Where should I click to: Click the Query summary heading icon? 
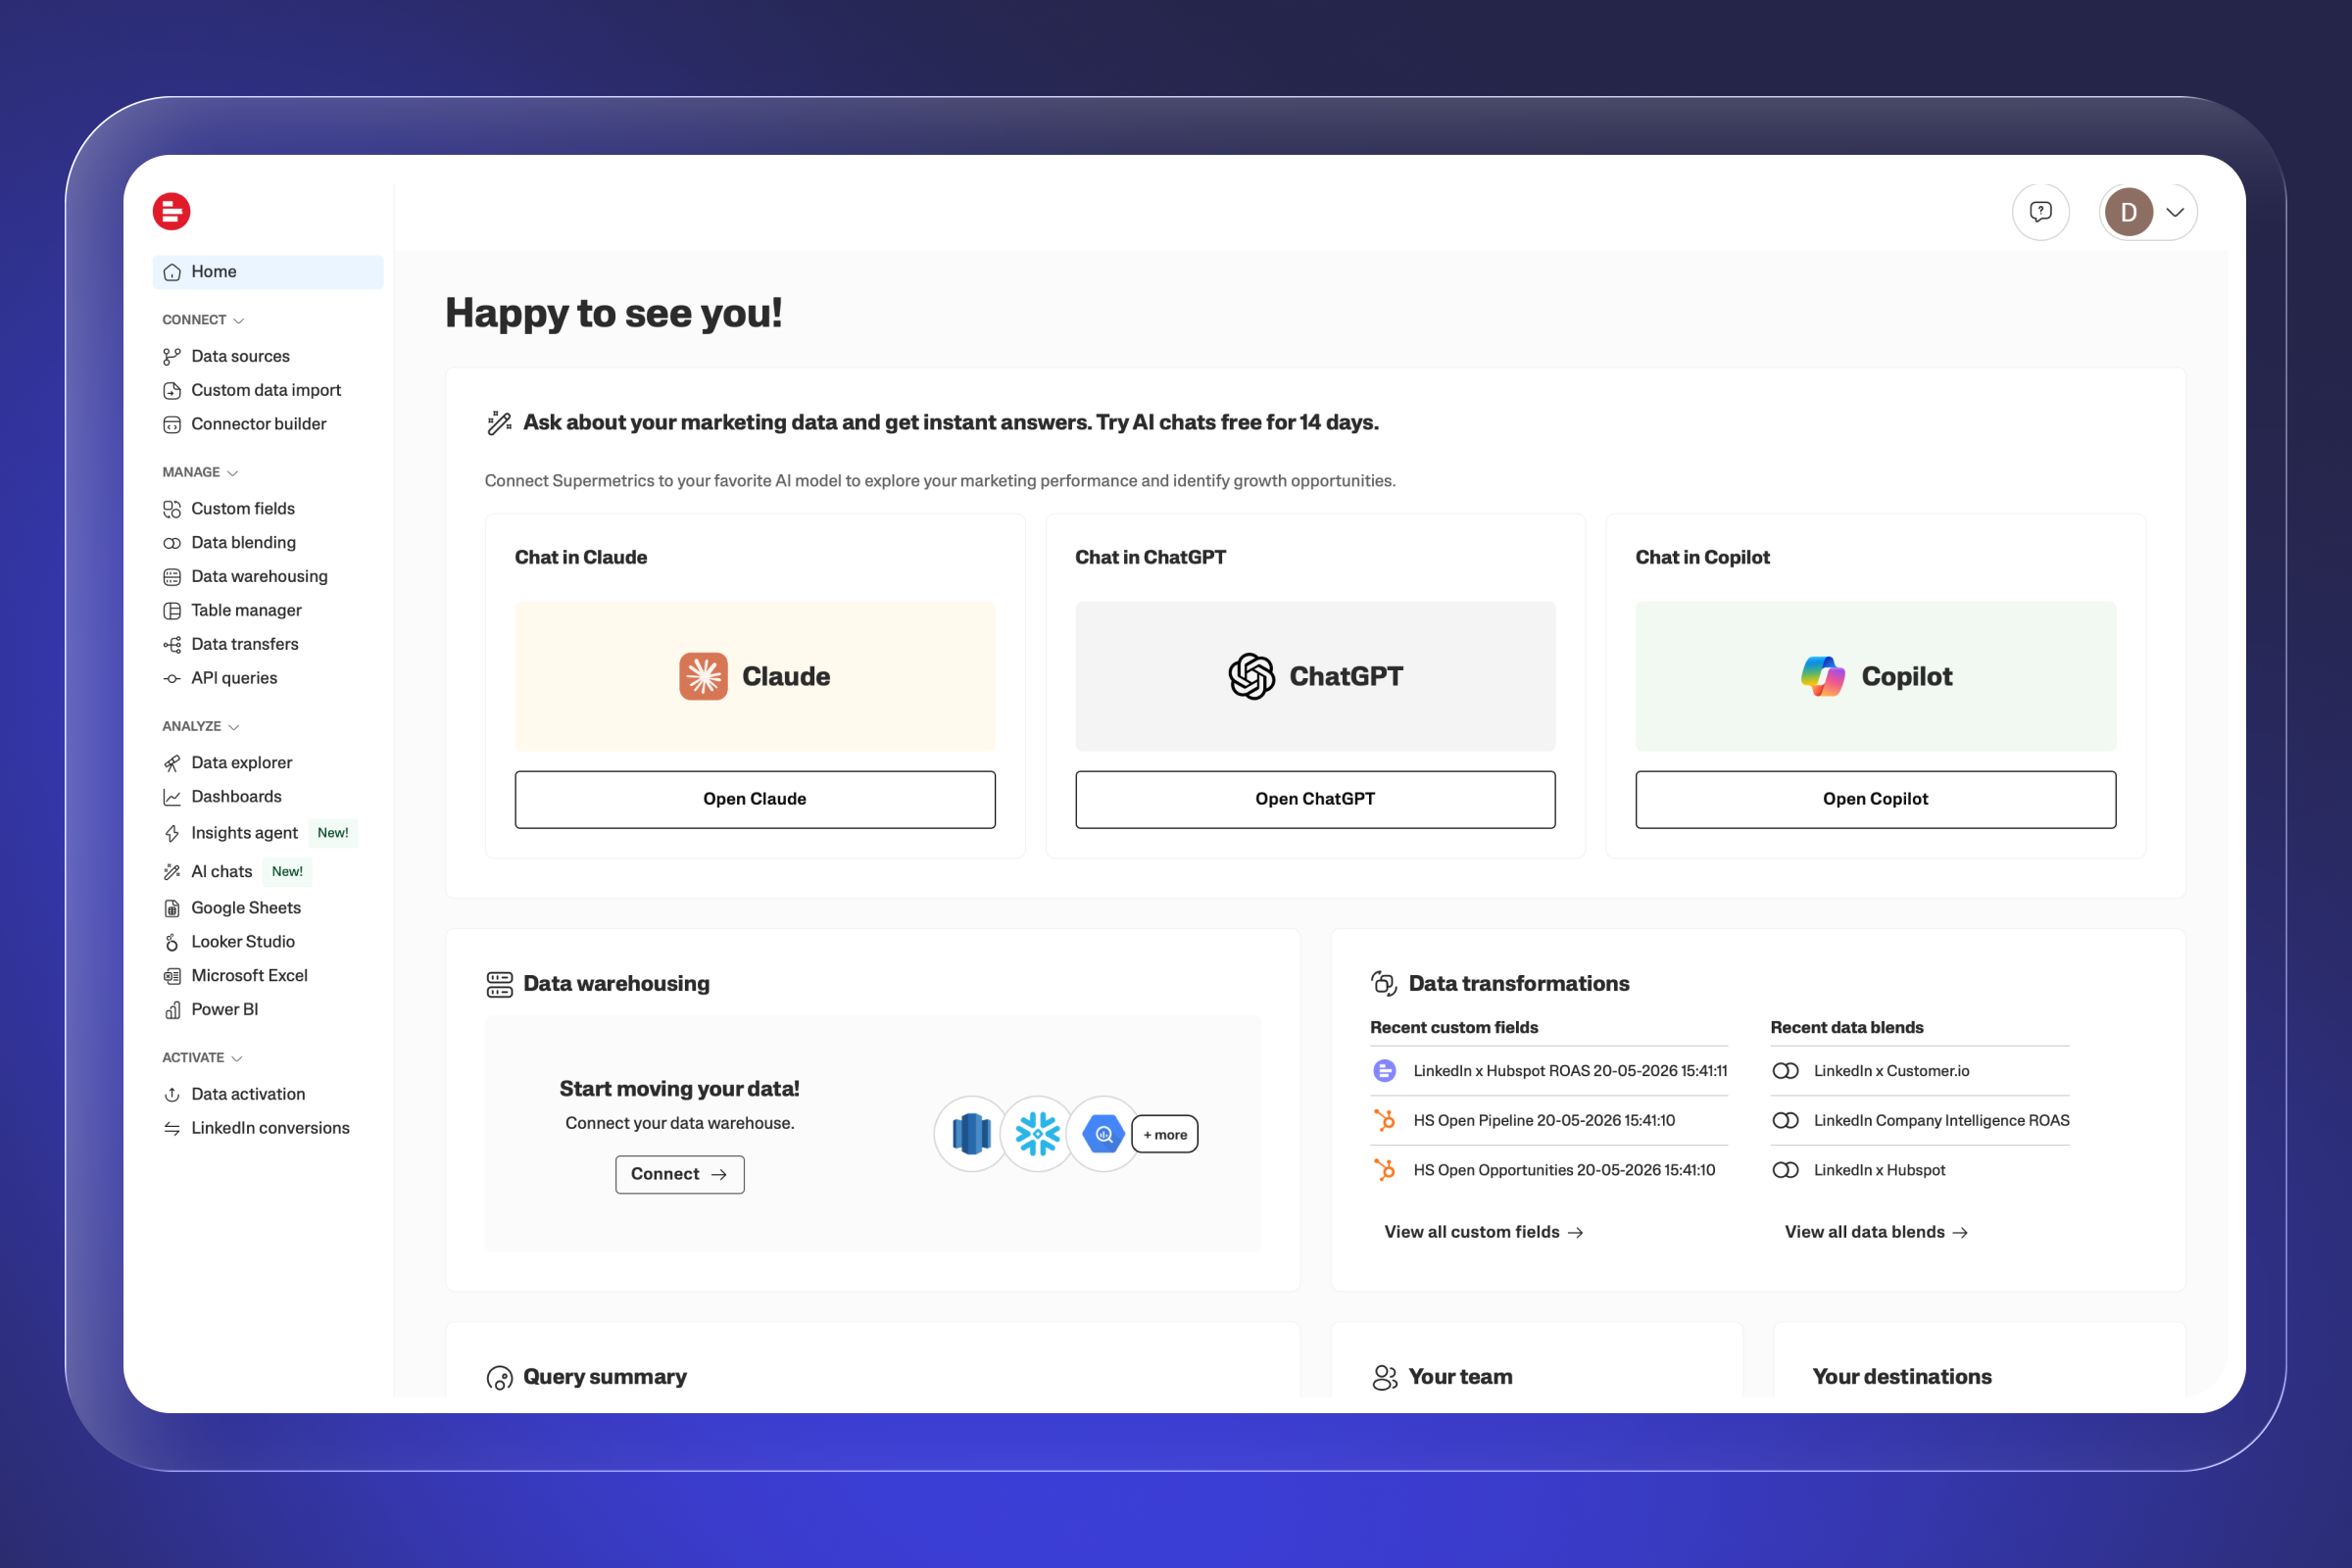(499, 1378)
